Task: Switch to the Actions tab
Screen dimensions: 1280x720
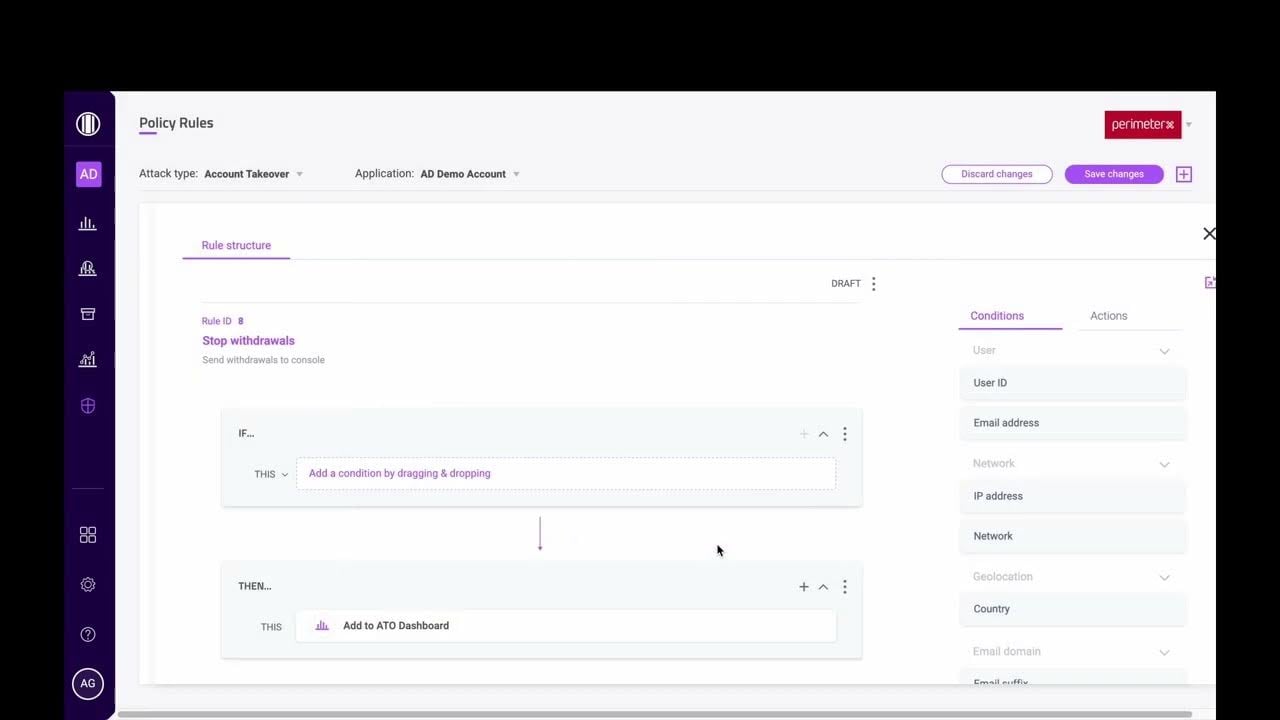Action: tap(1108, 316)
